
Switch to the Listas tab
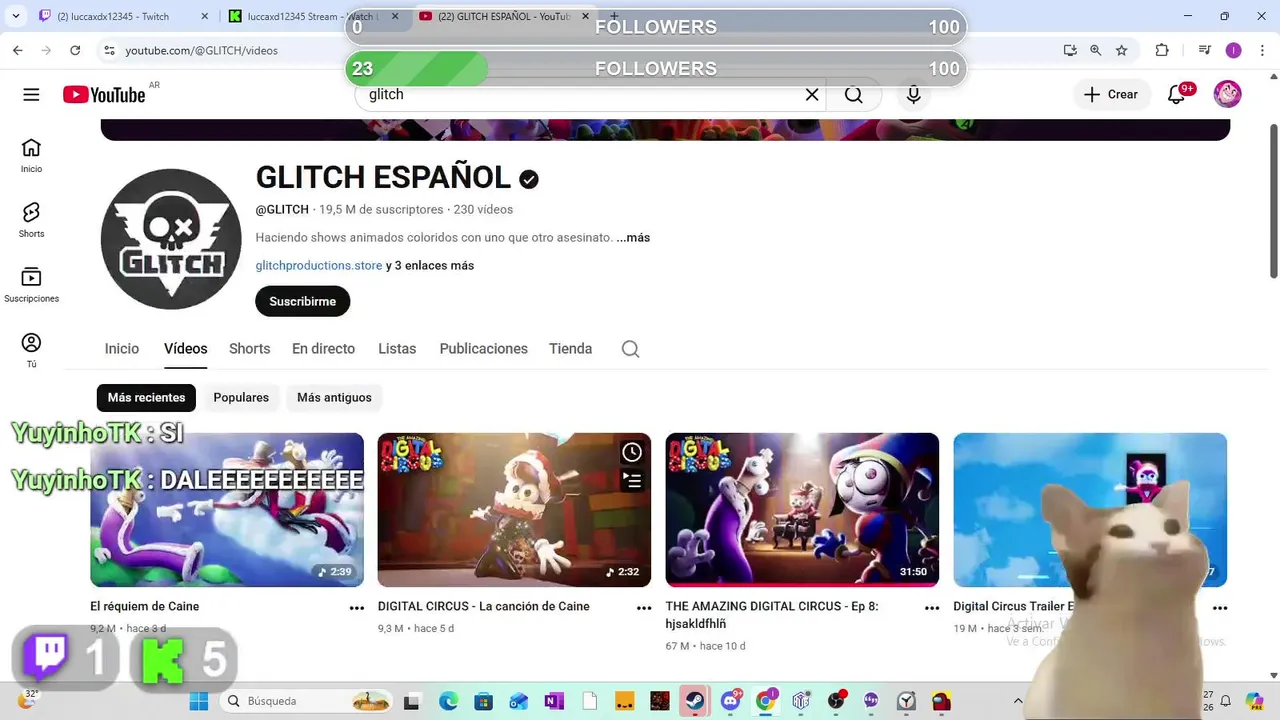pos(397,349)
